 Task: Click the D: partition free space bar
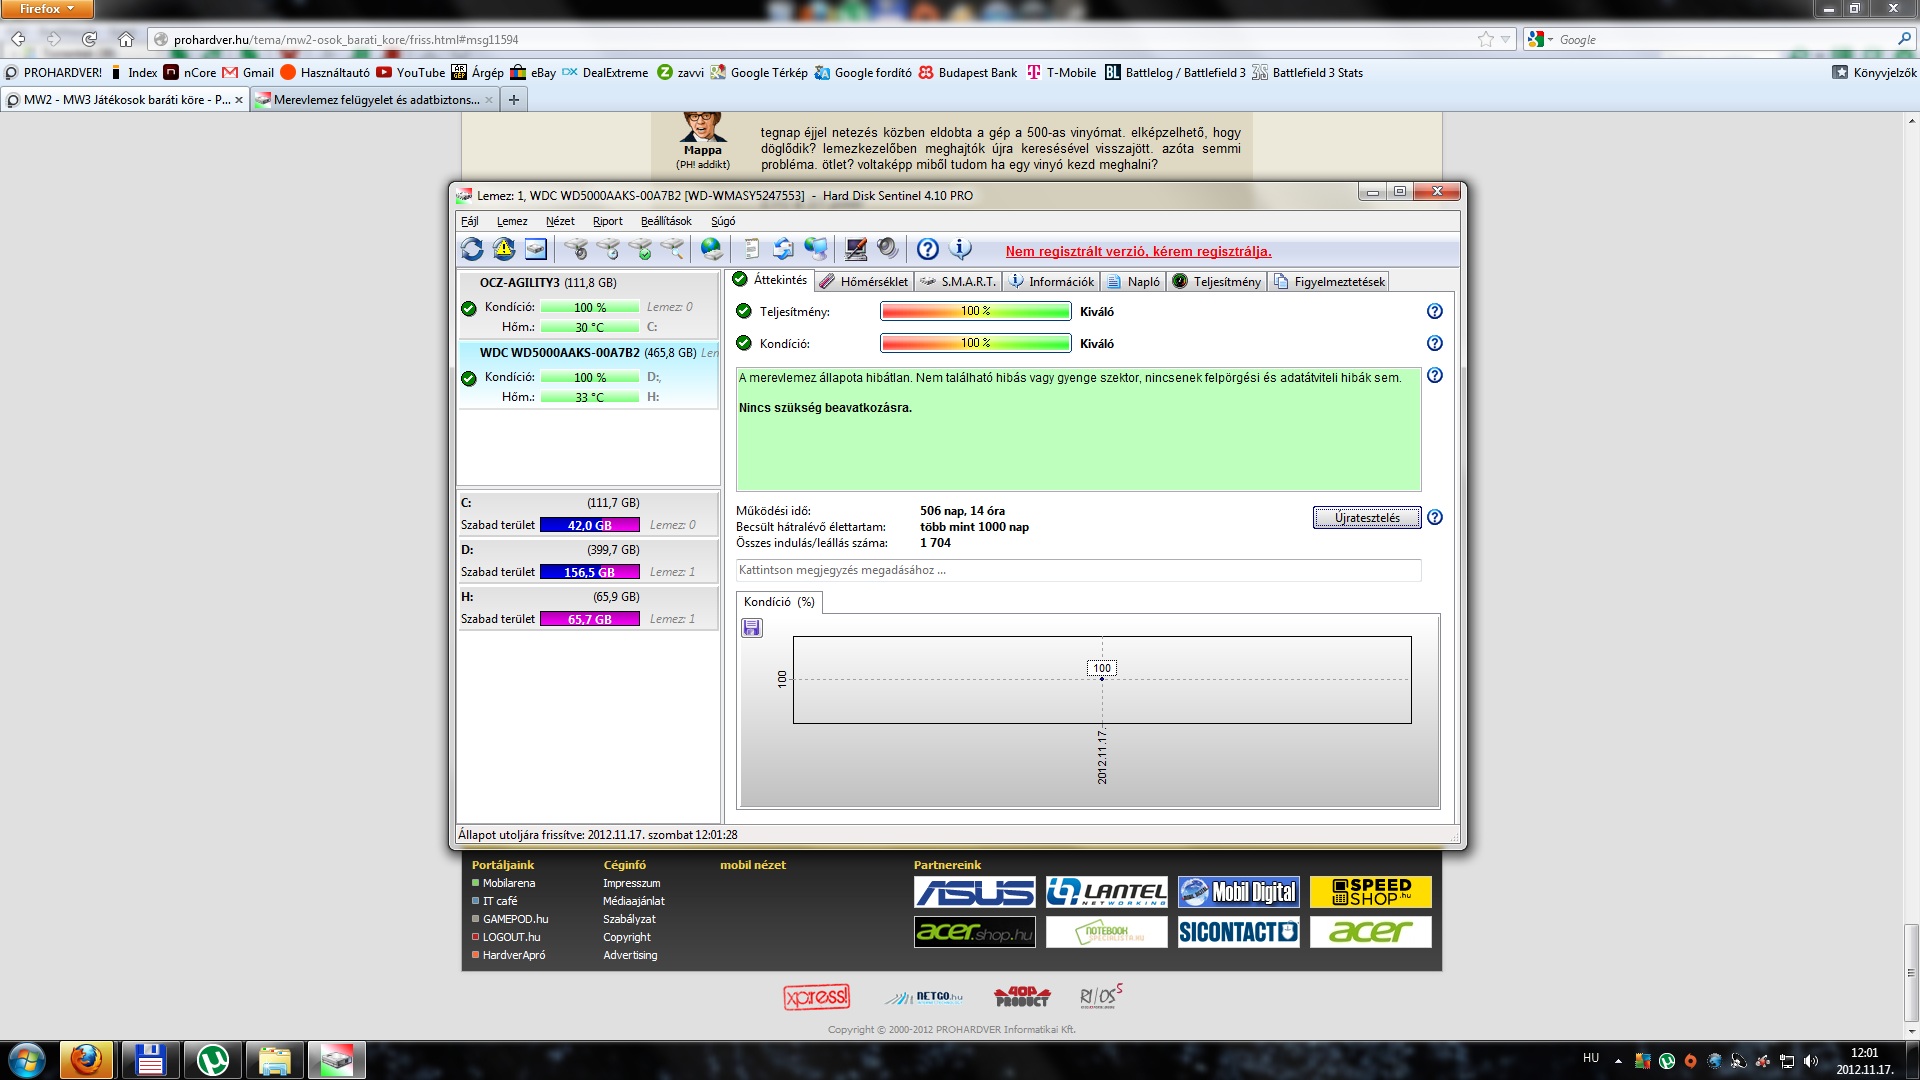[590, 572]
